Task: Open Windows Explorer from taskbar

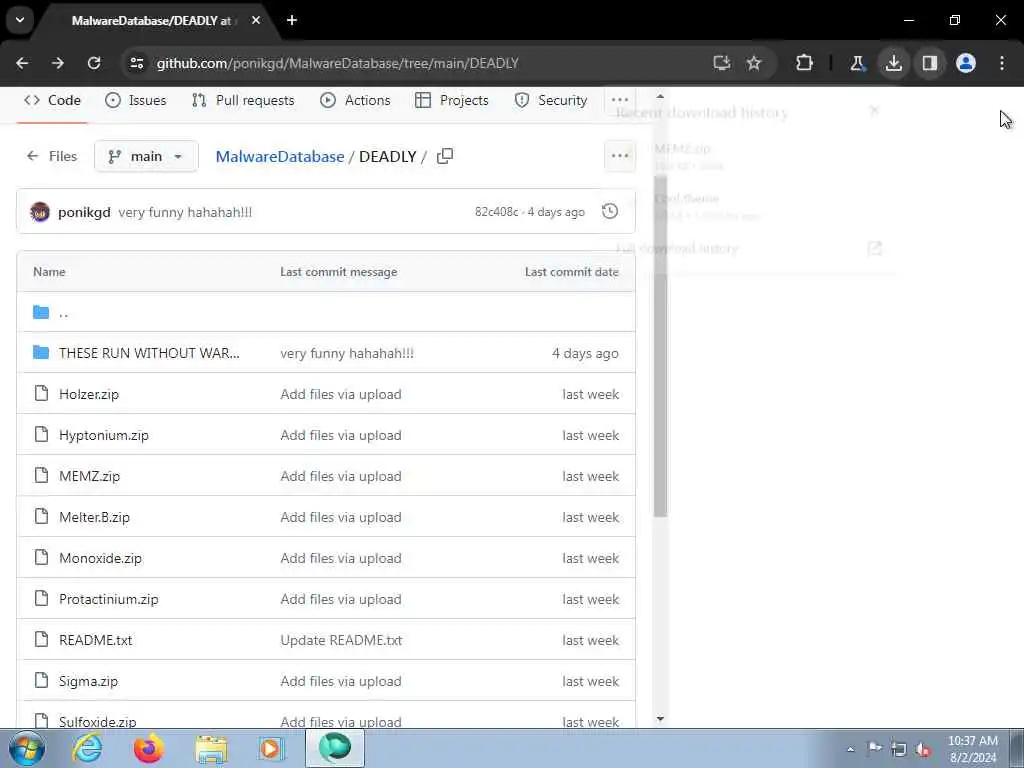Action: (211, 748)
